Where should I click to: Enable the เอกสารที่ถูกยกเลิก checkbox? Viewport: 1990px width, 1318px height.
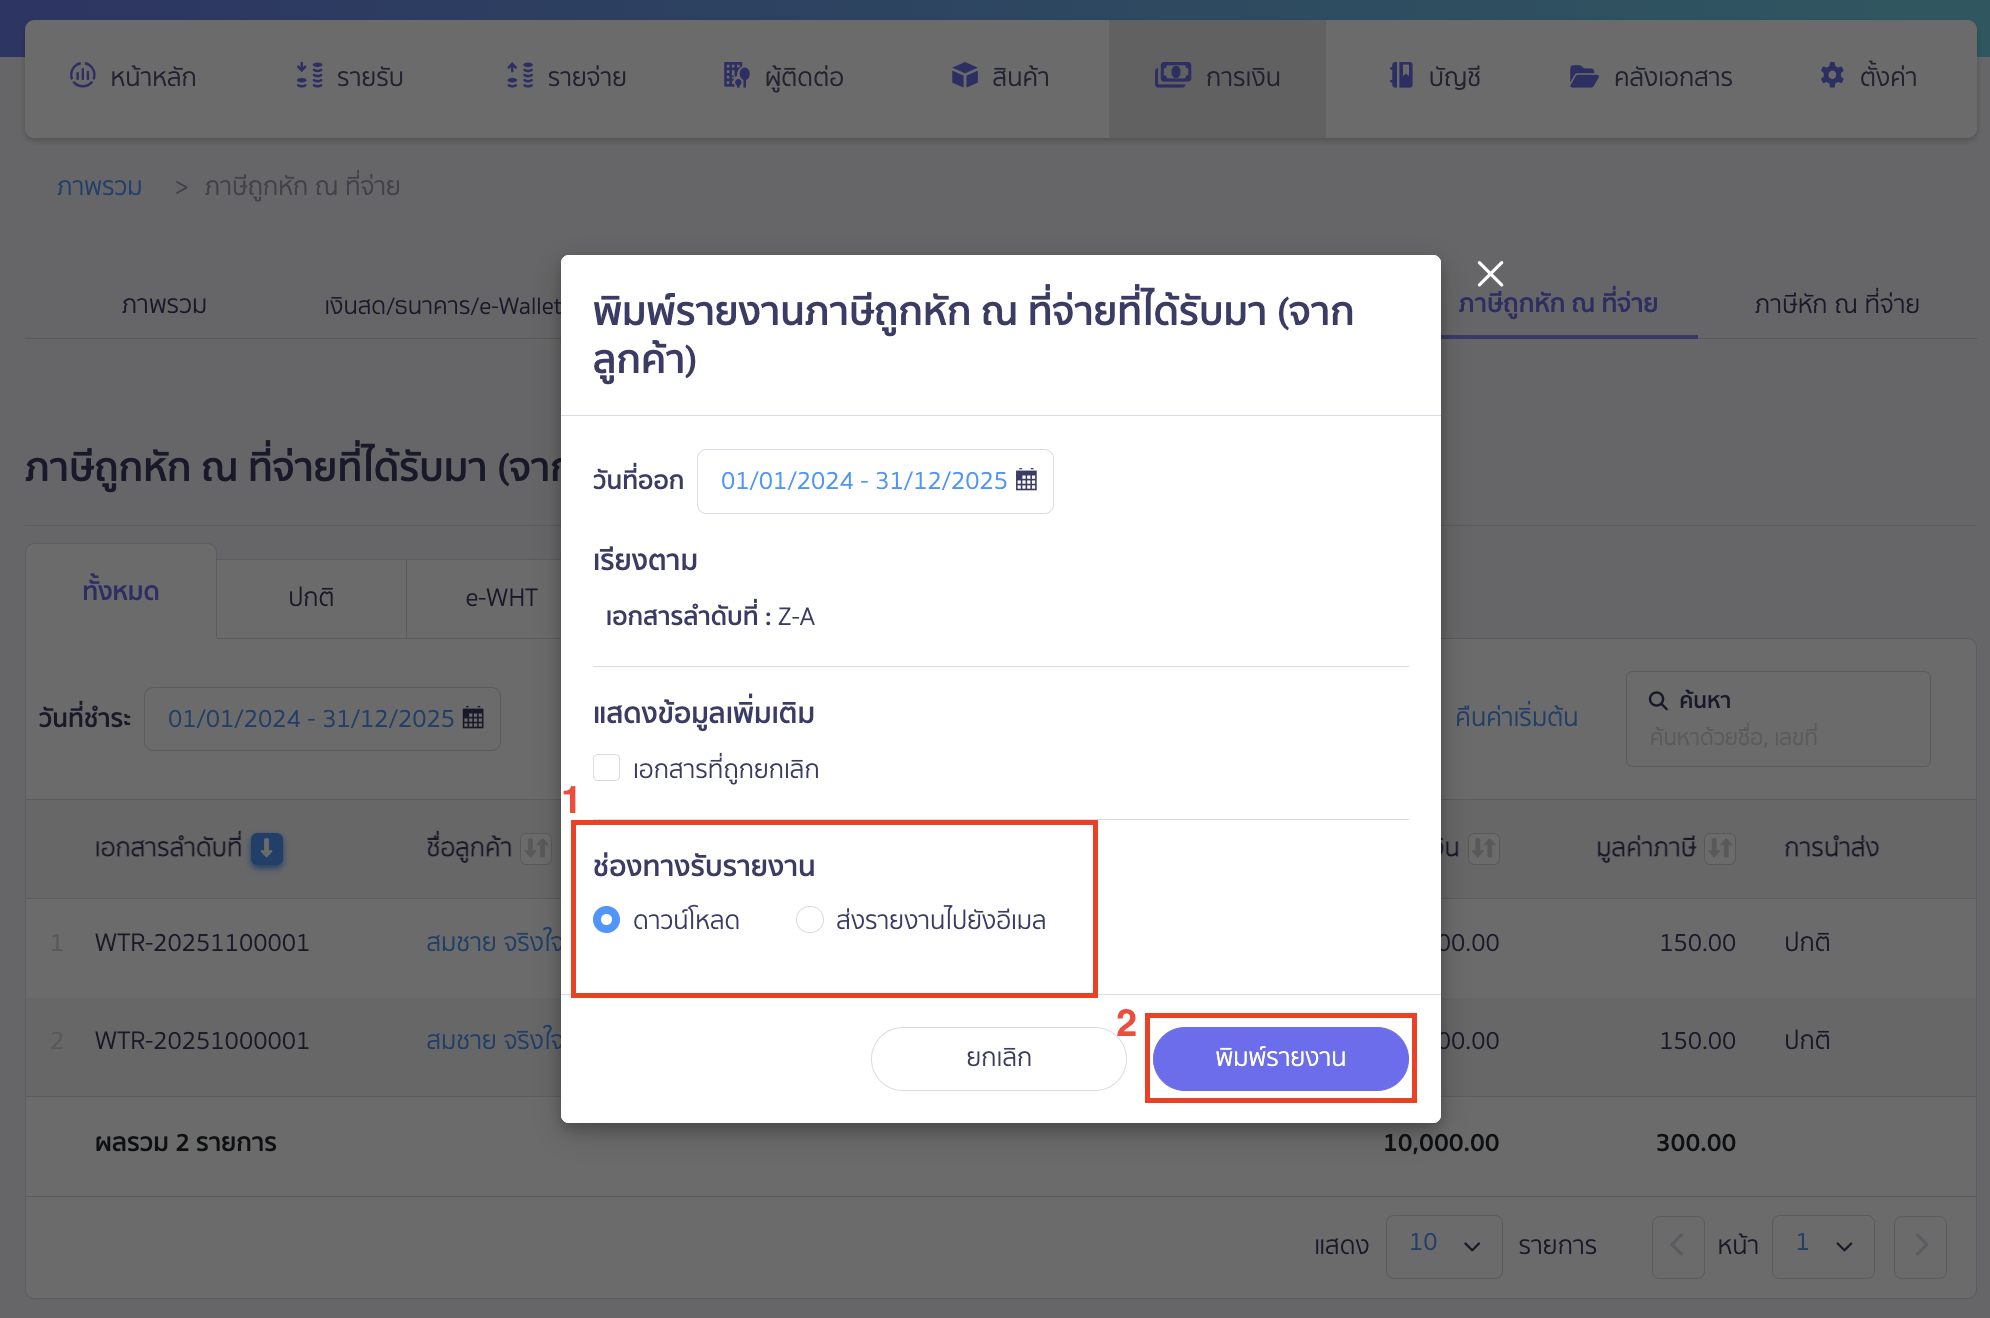tap(607, 767)
